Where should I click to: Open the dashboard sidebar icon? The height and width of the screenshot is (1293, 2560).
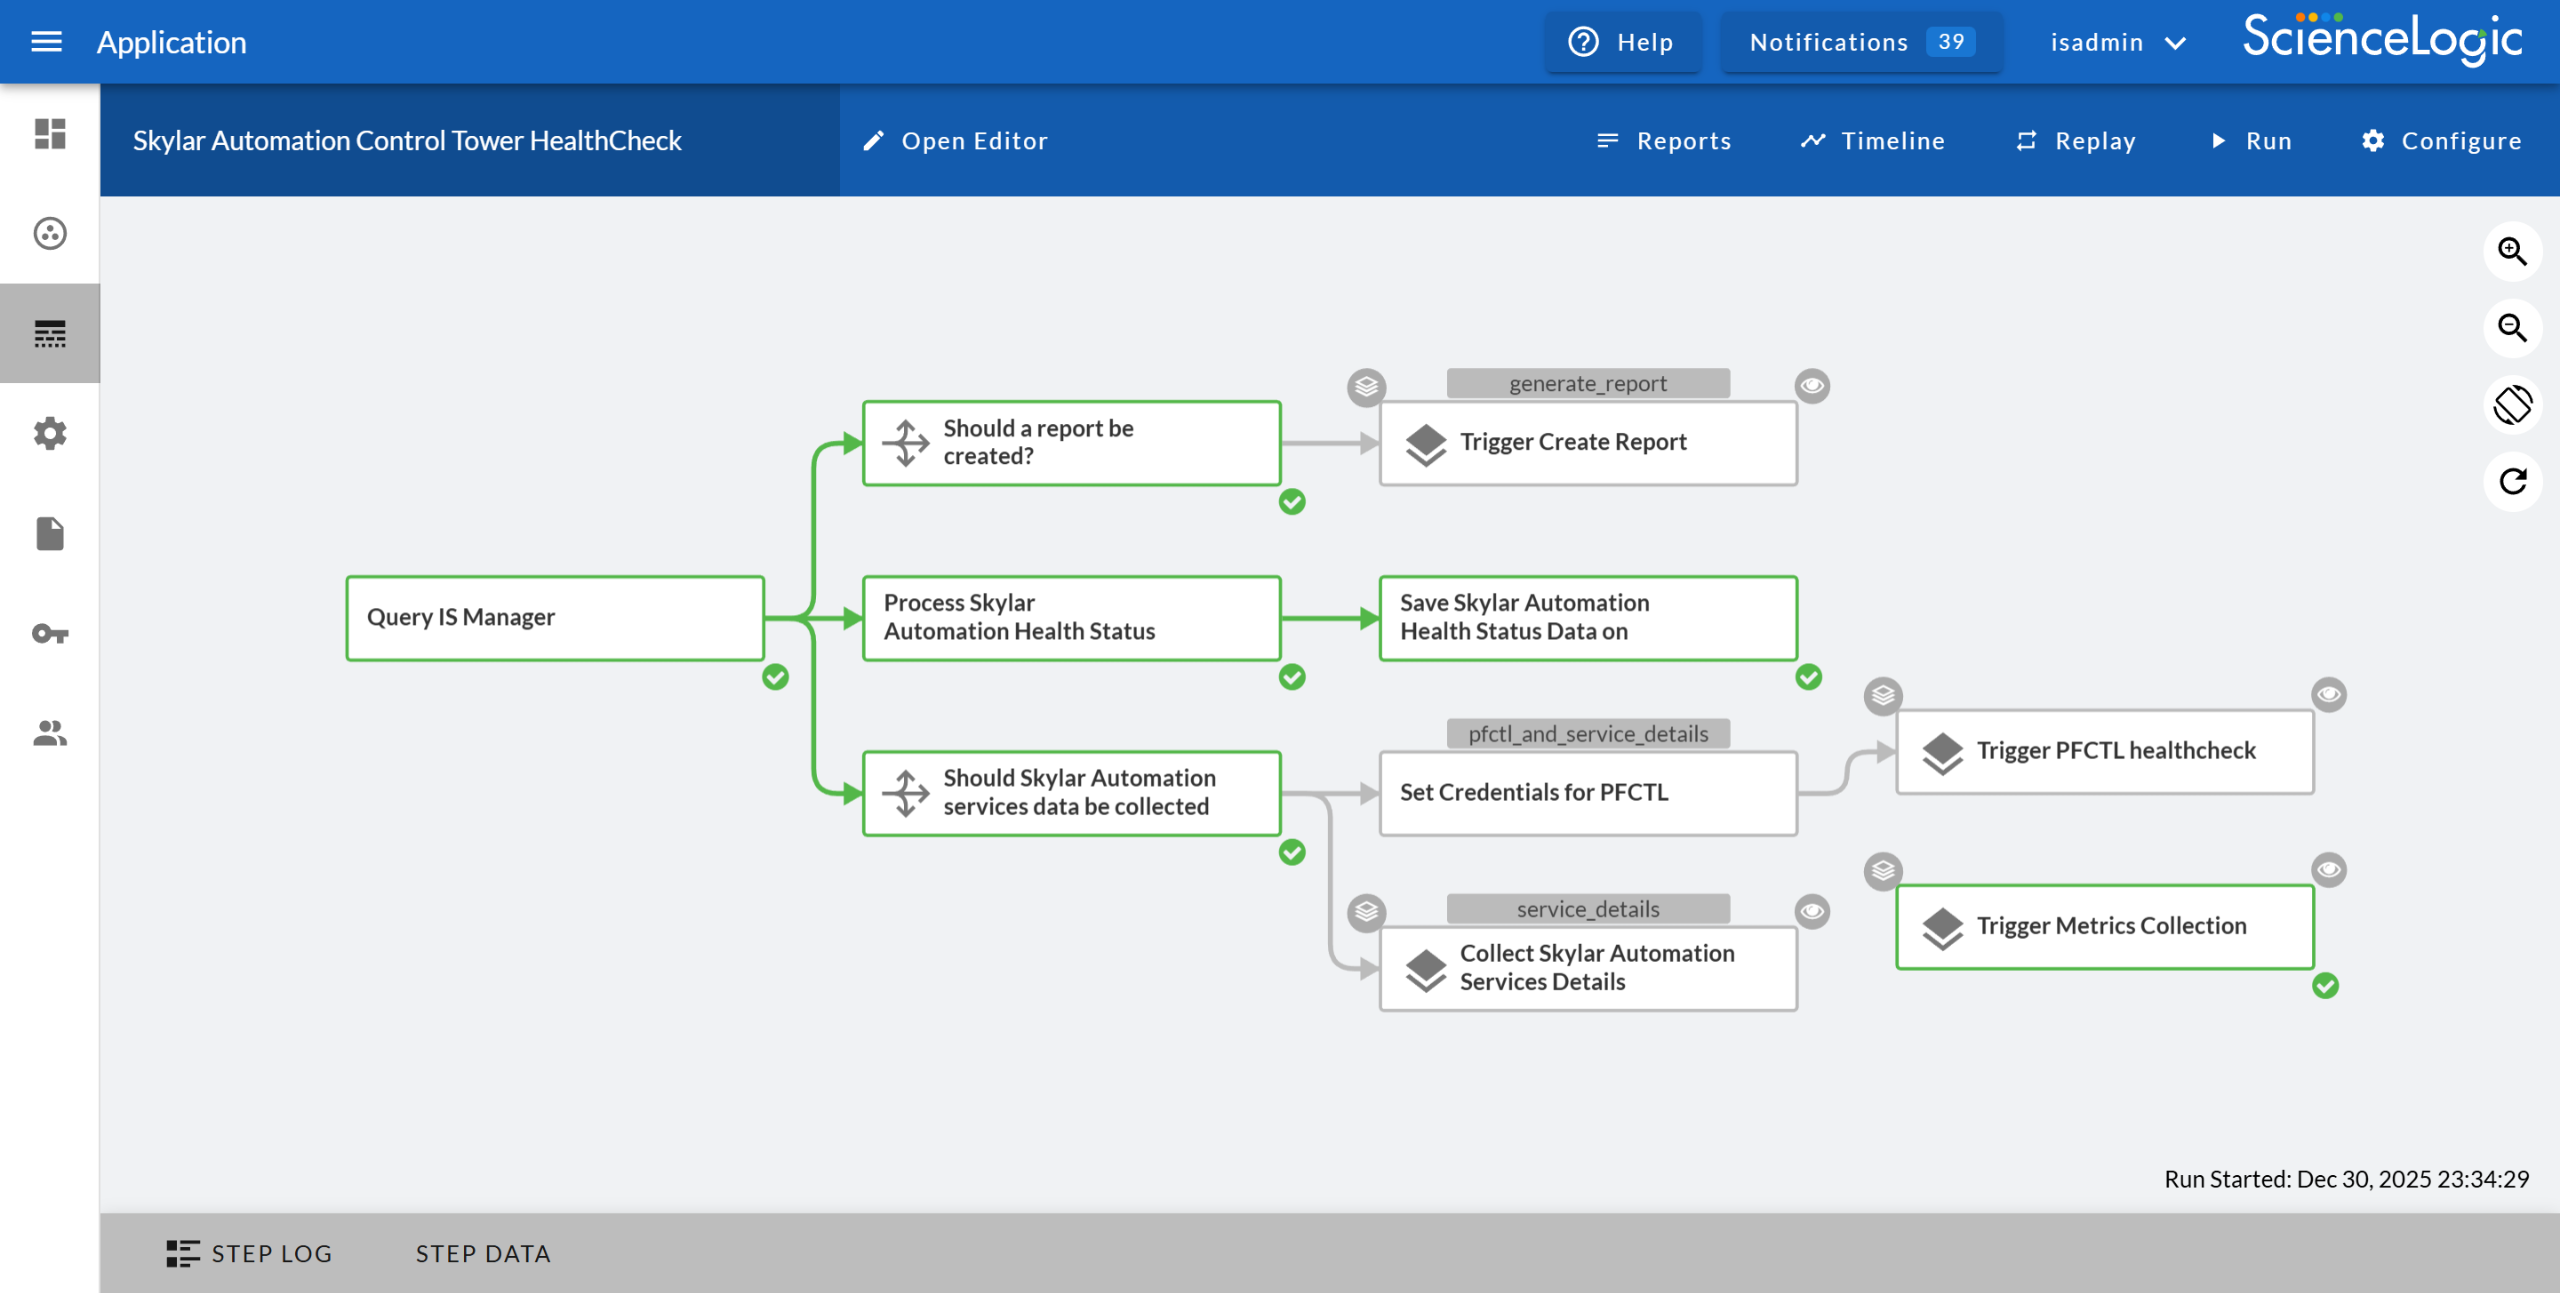tap(50, 133)
